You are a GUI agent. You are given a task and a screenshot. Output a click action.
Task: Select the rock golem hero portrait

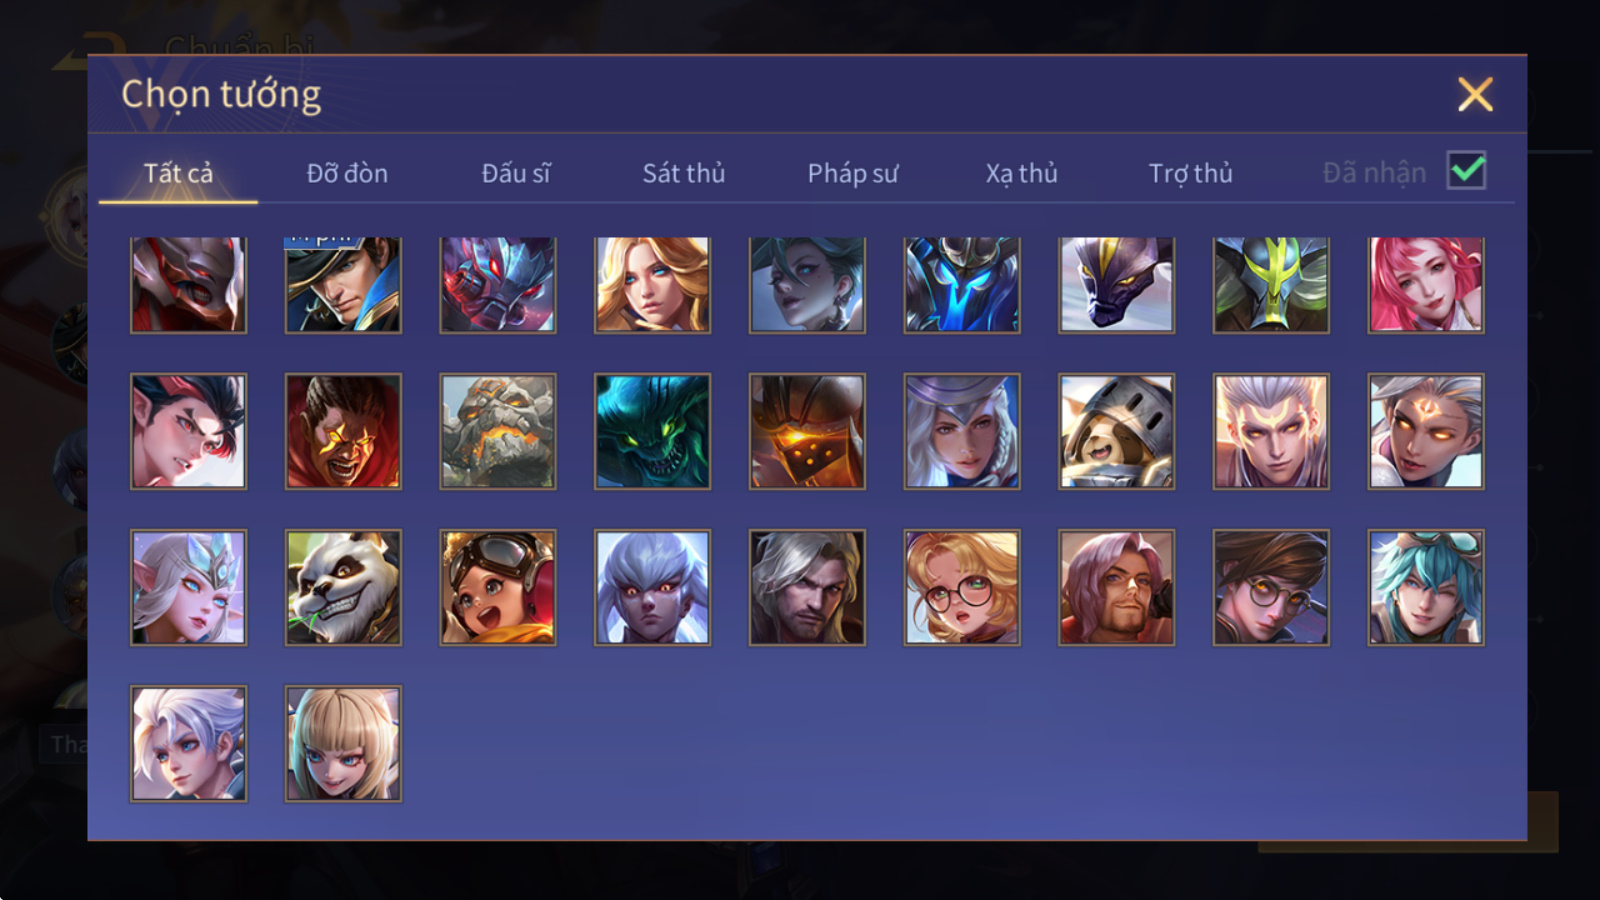pos(498,431)
